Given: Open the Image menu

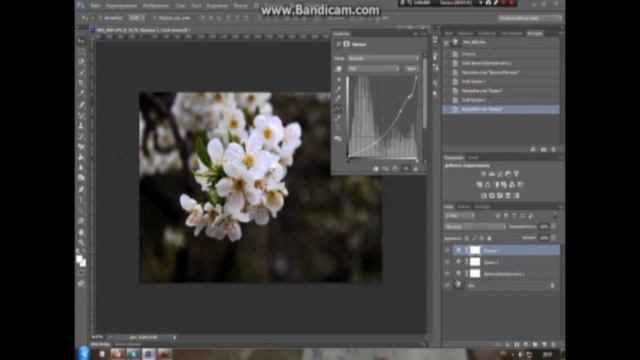Looking at the screenshot, I should pos(156,6).
